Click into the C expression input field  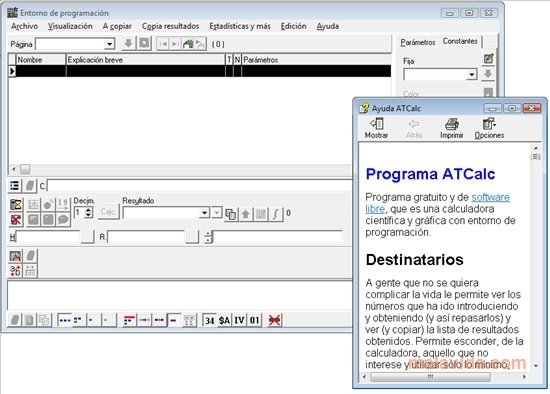[199, 186]
